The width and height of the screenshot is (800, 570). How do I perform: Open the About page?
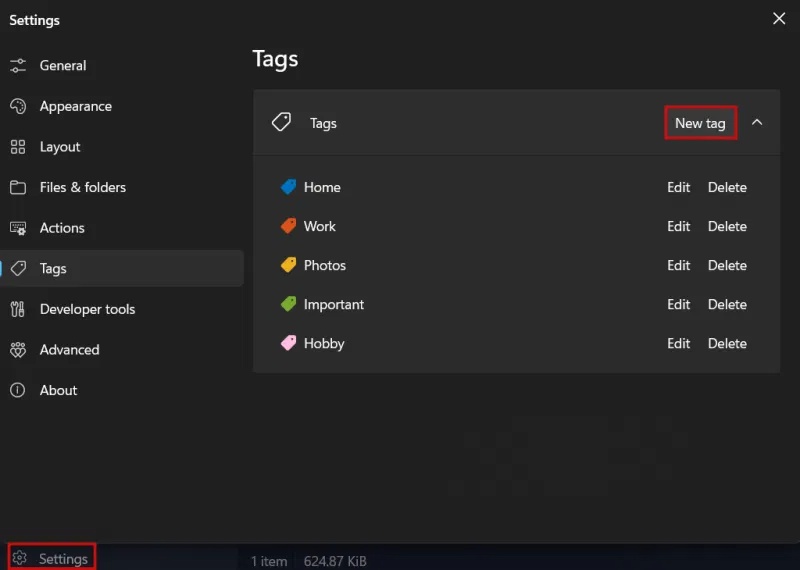point(121,390)
